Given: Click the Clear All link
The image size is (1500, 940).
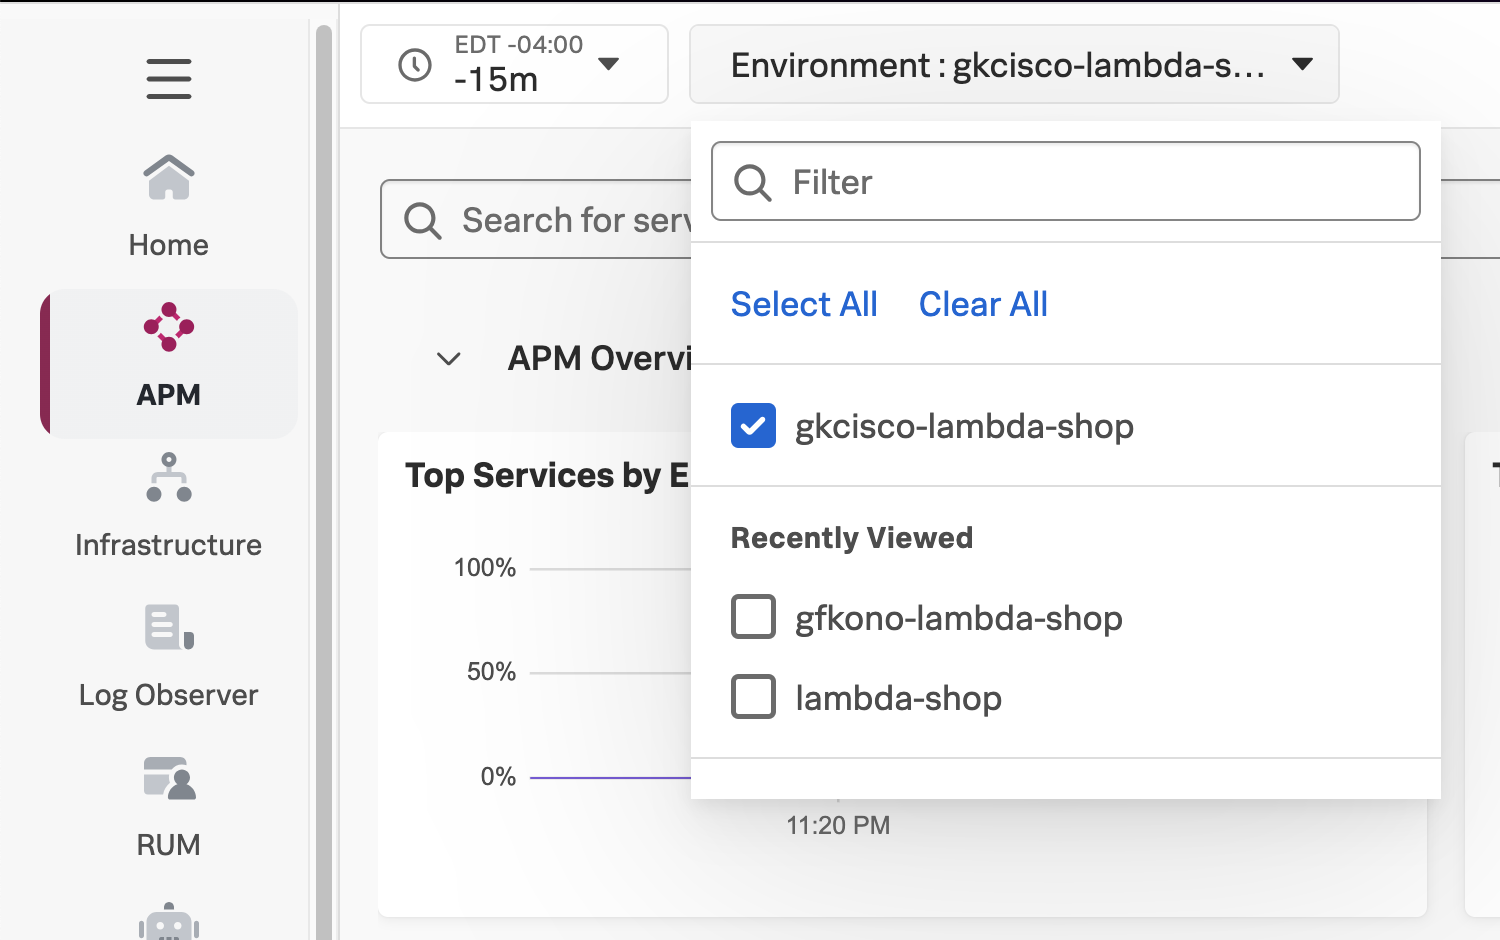Looking at the screenshot, I should tap(982, 303).
